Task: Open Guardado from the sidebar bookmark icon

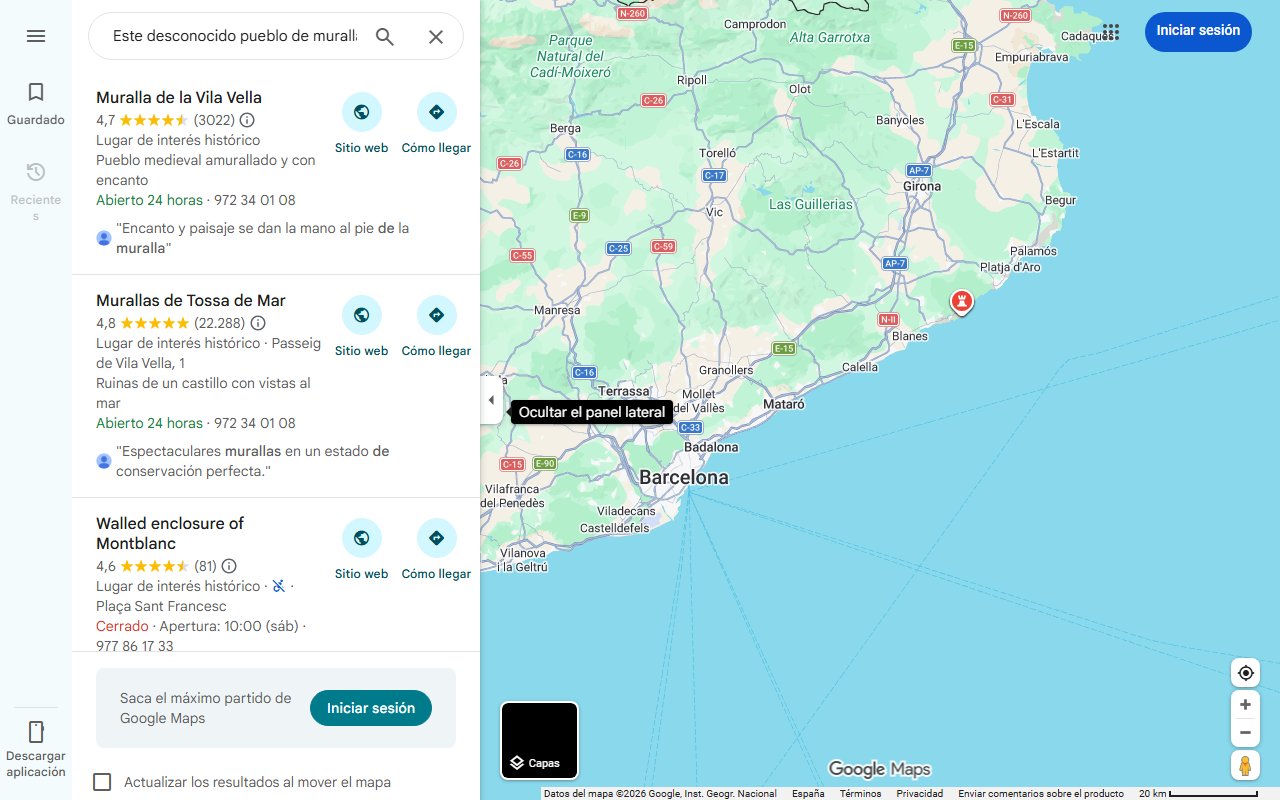Action: coord(35,91)
